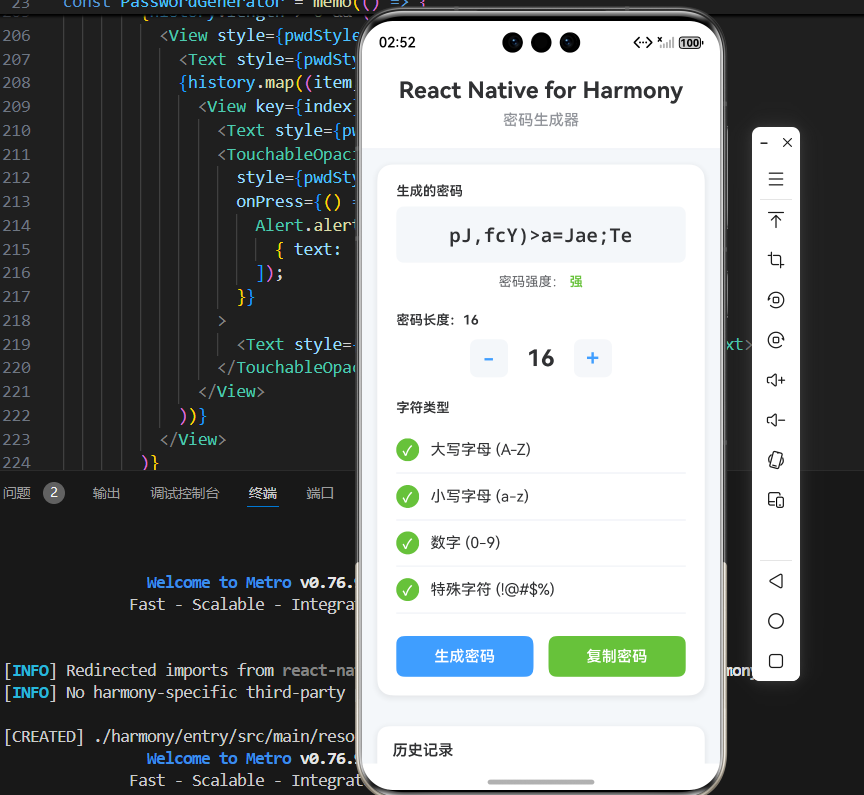Click the generated password text field
Viewport: 864px width, 795px height.
coord(540,234)
